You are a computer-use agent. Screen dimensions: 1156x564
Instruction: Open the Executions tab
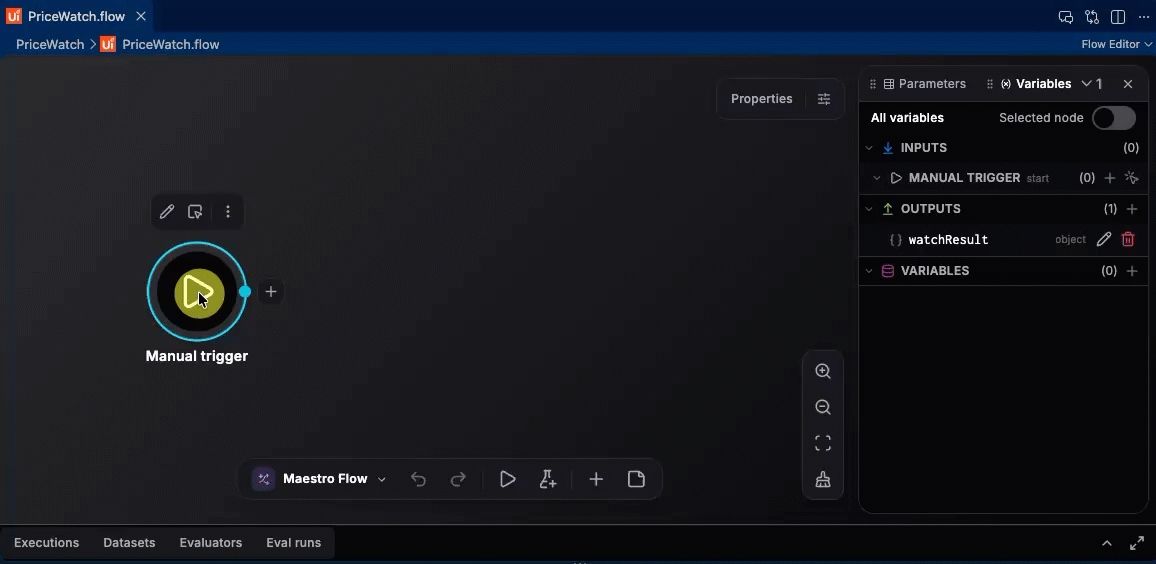46,543
